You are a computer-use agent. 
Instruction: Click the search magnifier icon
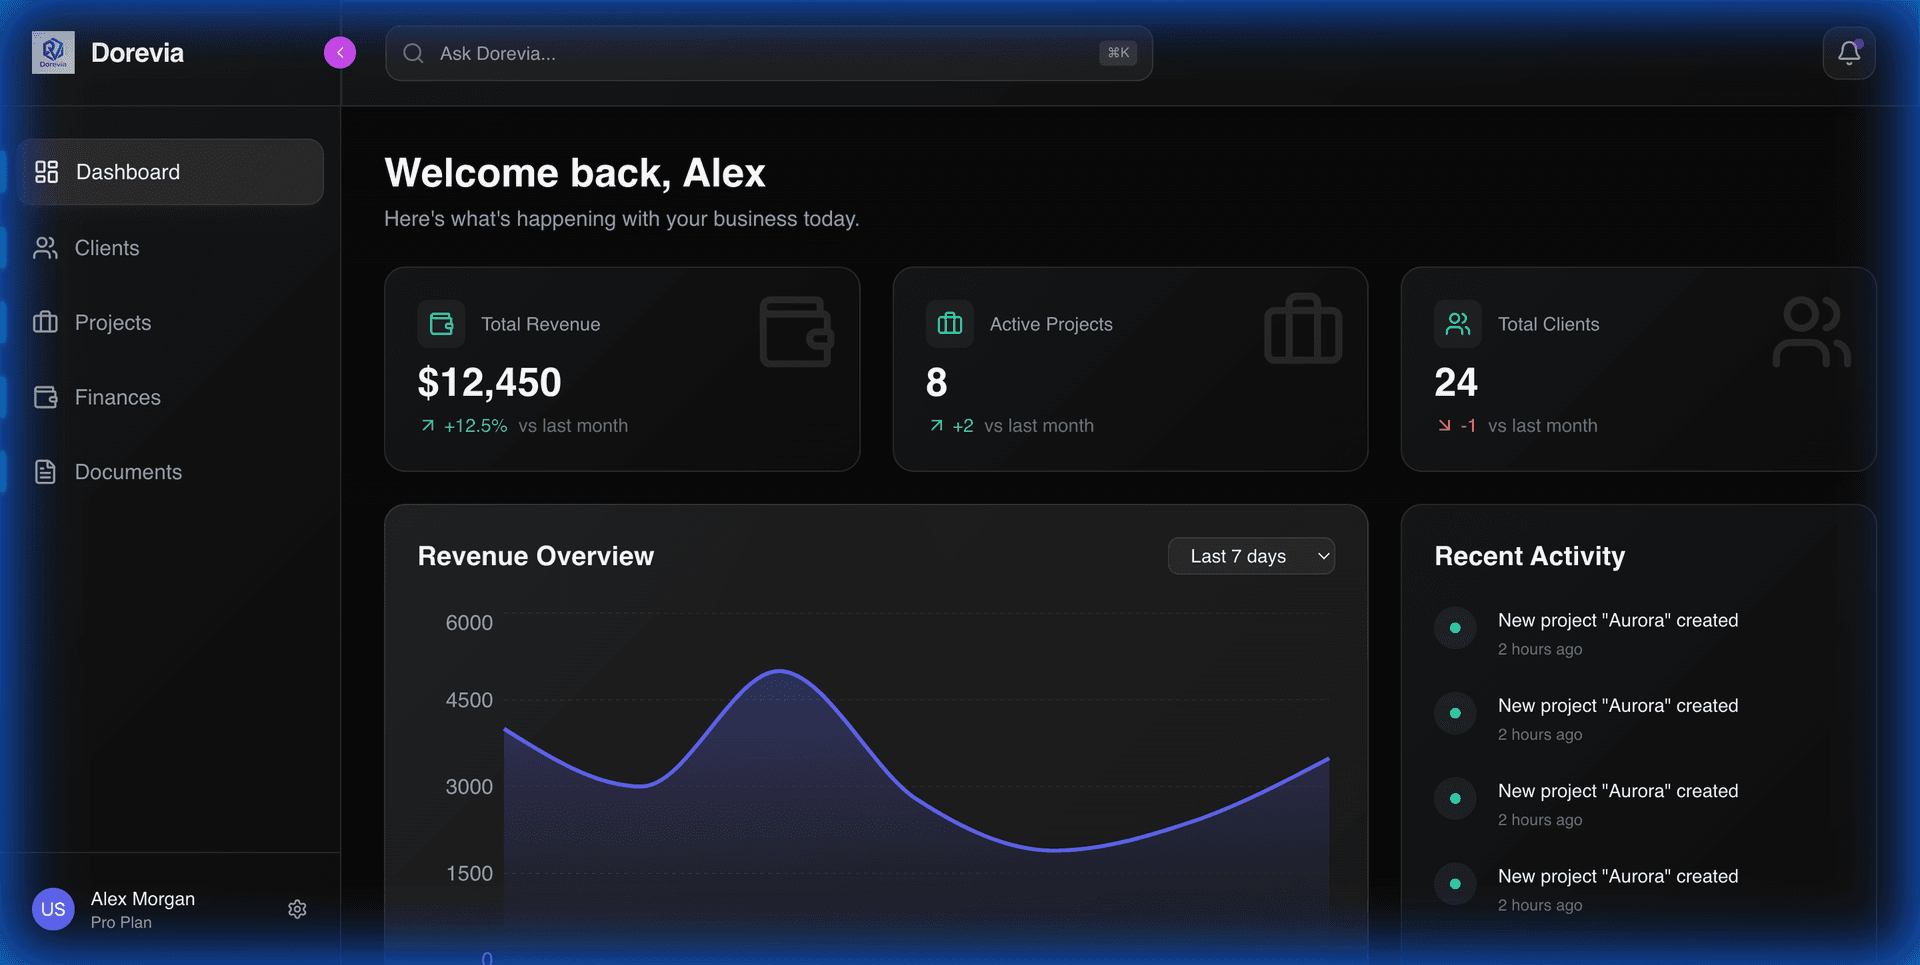coord(413,53)
